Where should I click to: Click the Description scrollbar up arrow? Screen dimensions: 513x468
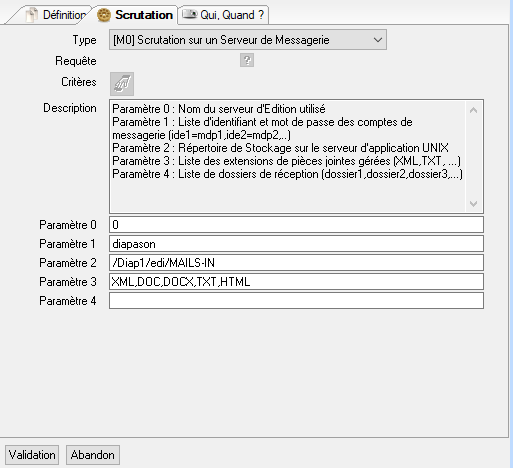point(473,110)
